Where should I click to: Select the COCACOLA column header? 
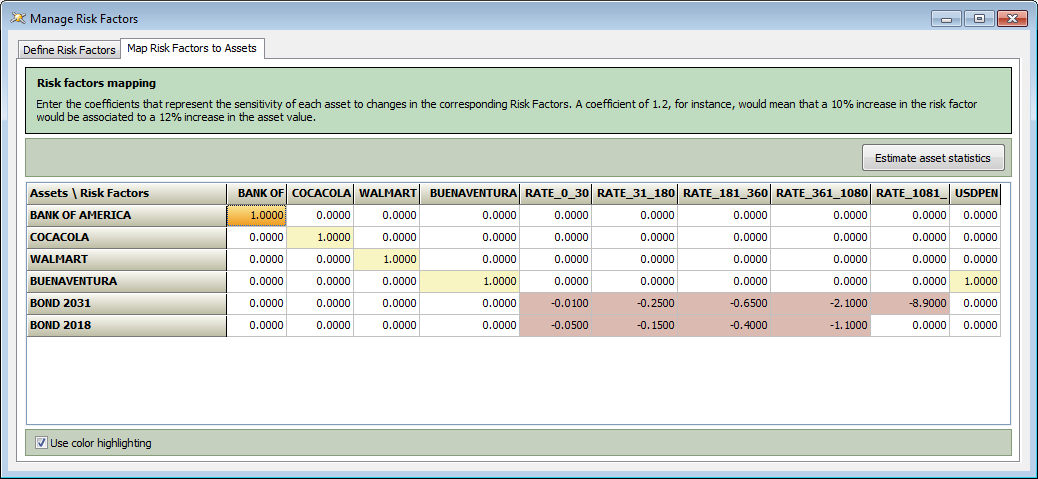(320, 193)
